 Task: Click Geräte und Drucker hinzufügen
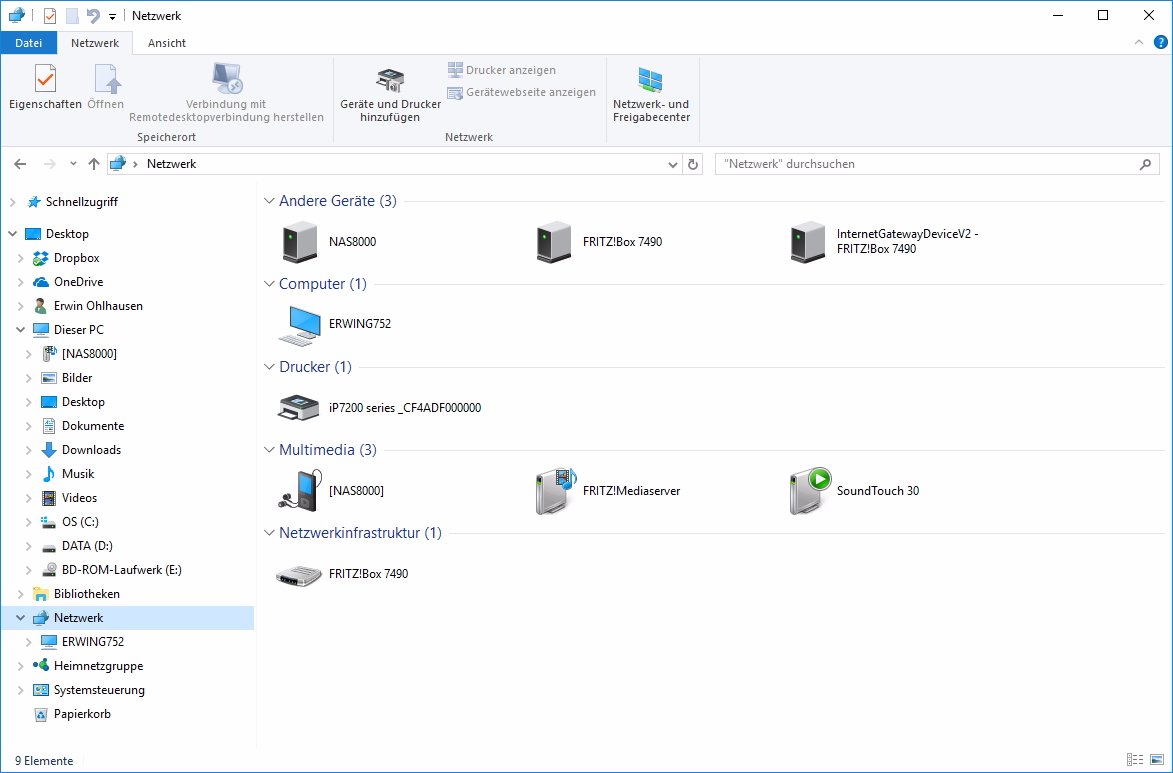[x=391, y=94]
